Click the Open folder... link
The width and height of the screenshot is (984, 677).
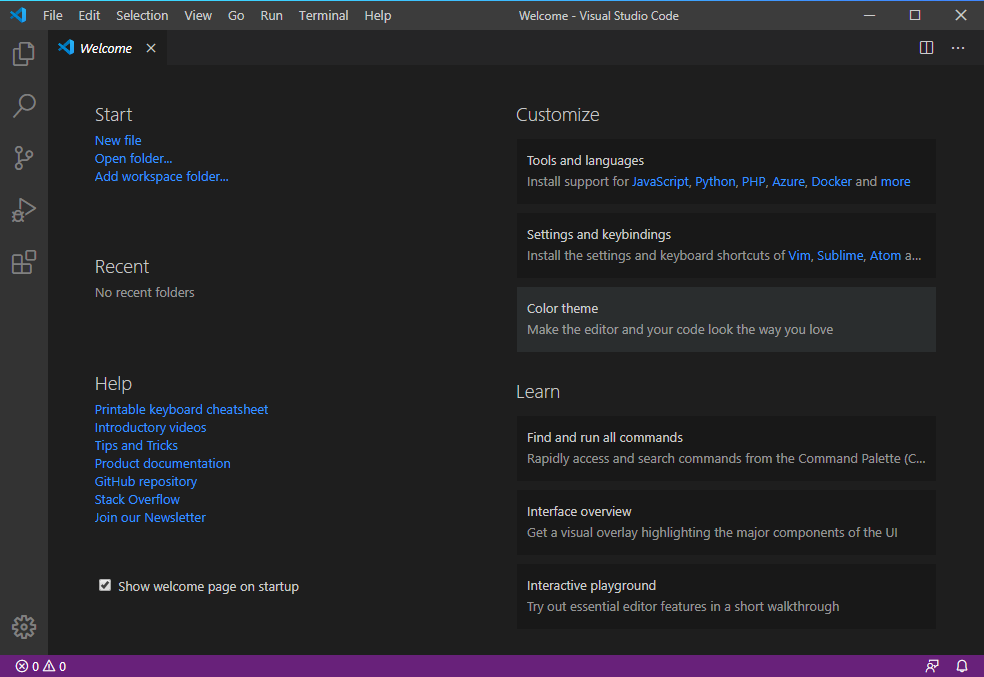point(133,159)
